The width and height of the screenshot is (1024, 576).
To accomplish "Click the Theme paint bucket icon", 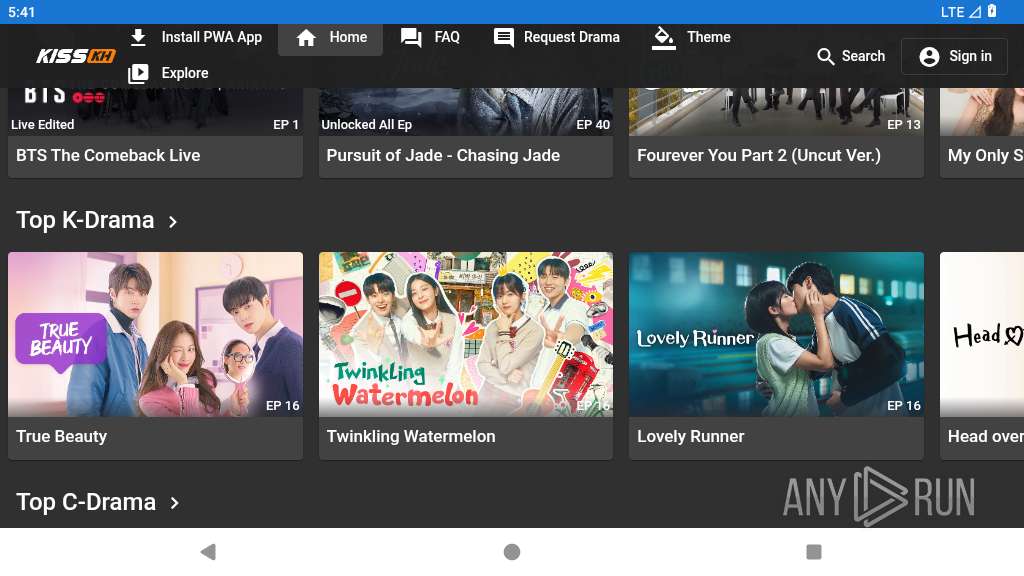I will [664, 38].
